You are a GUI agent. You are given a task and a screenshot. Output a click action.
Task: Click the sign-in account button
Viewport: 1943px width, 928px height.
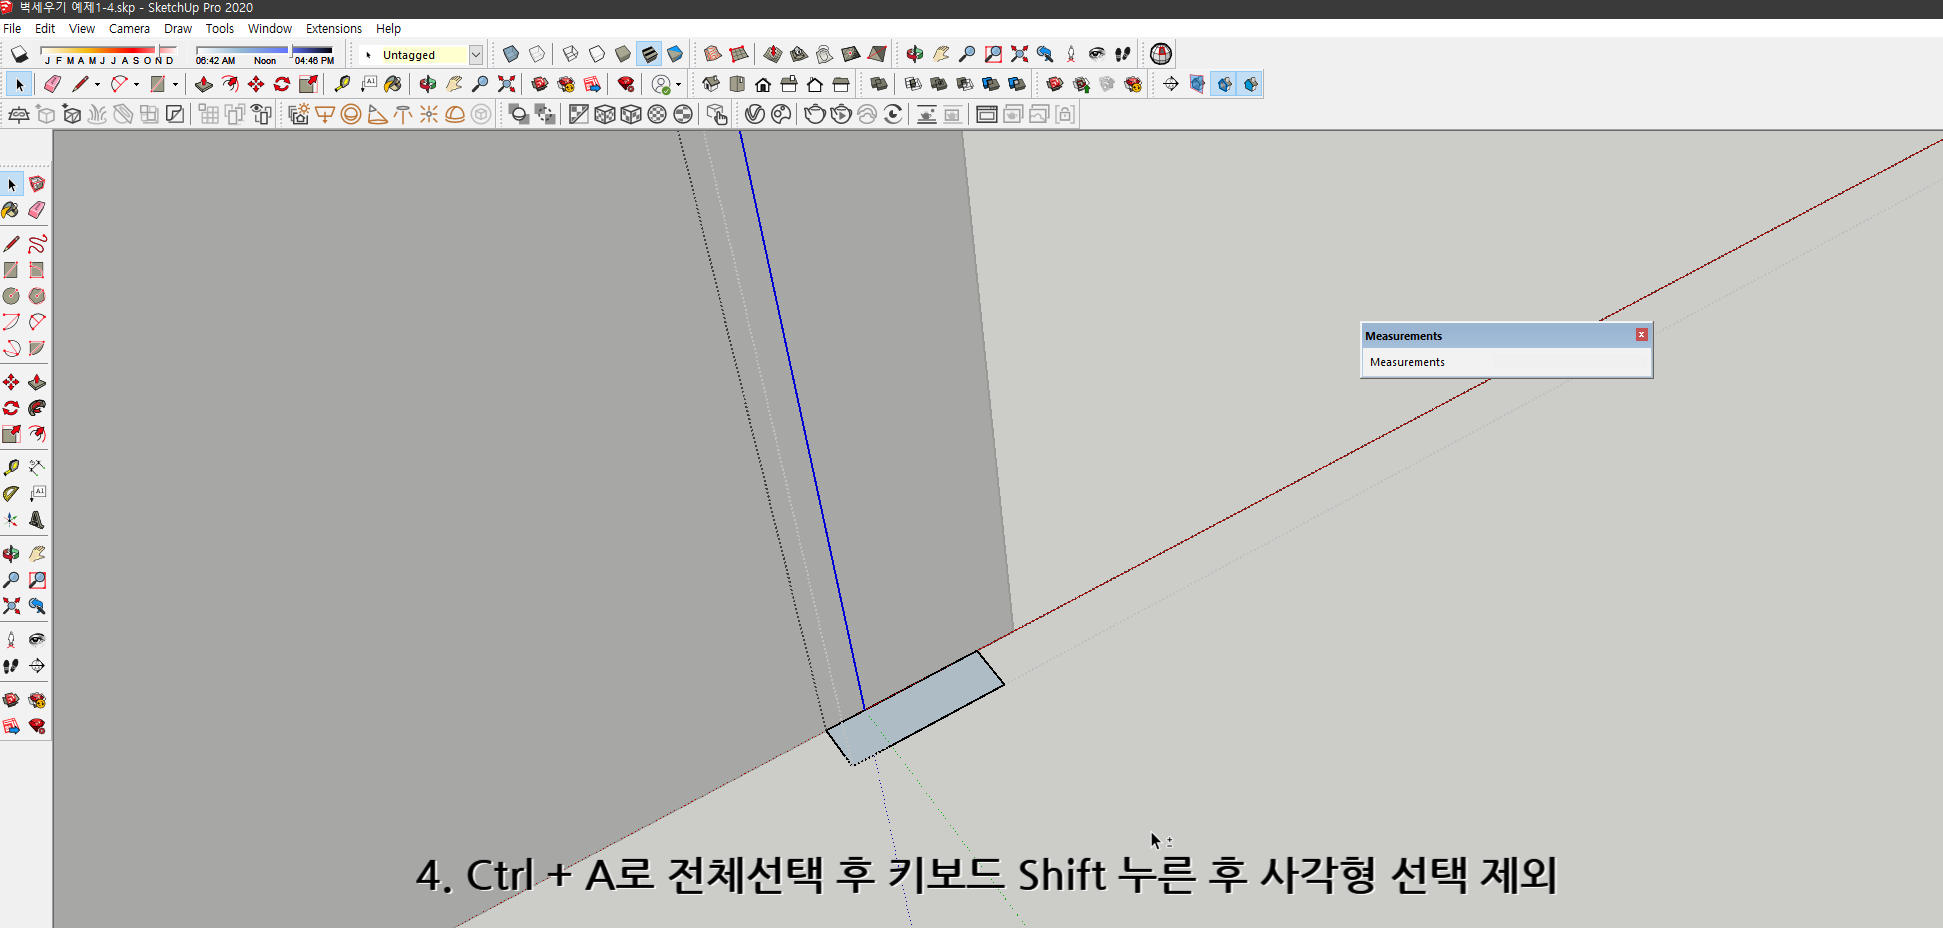click(660, 84)
